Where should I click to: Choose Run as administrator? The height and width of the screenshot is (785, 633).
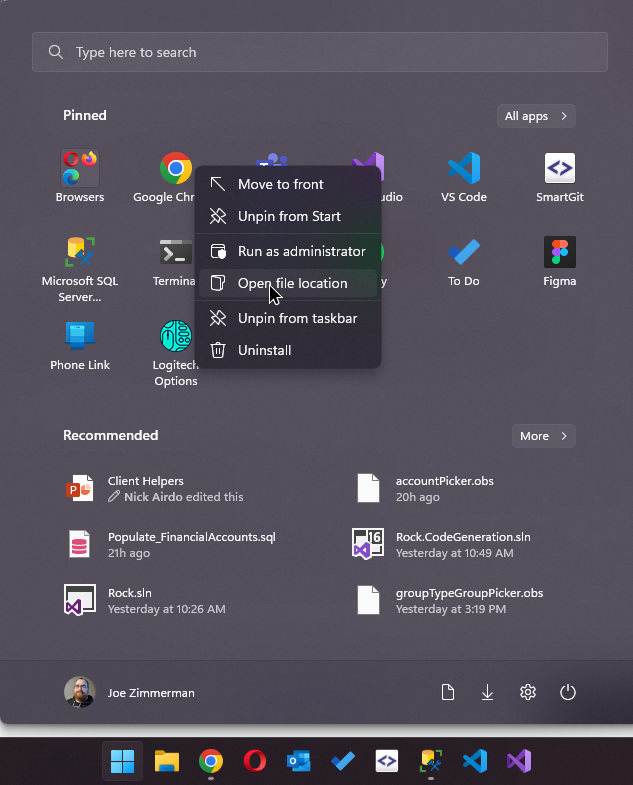(x=288, y=251)
